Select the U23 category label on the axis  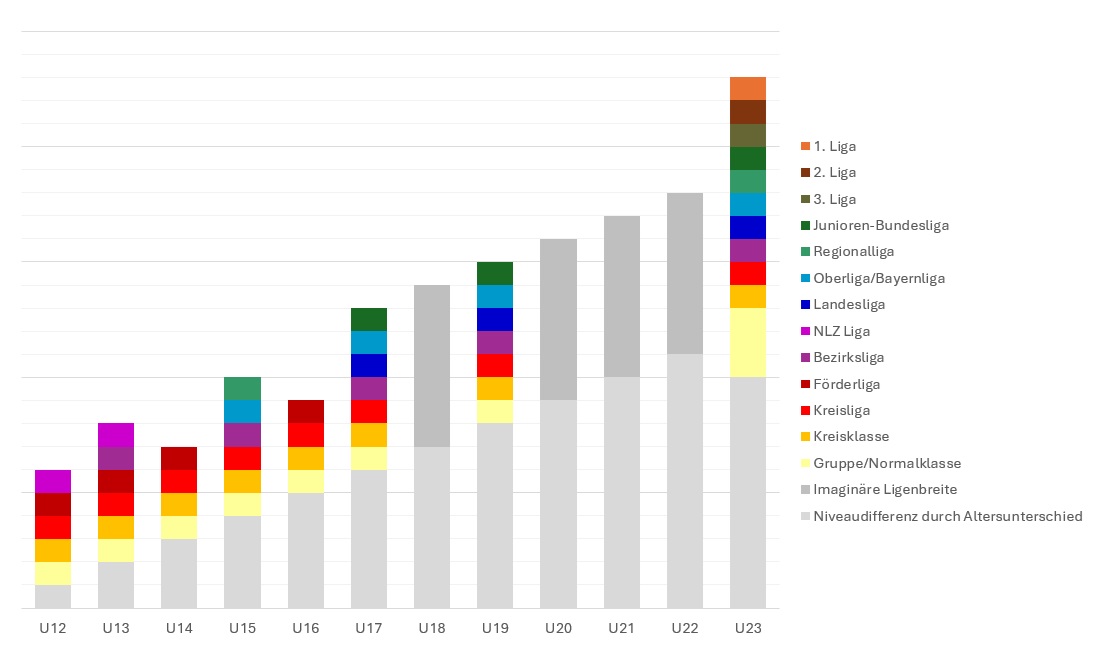click(x=747, y=628)
